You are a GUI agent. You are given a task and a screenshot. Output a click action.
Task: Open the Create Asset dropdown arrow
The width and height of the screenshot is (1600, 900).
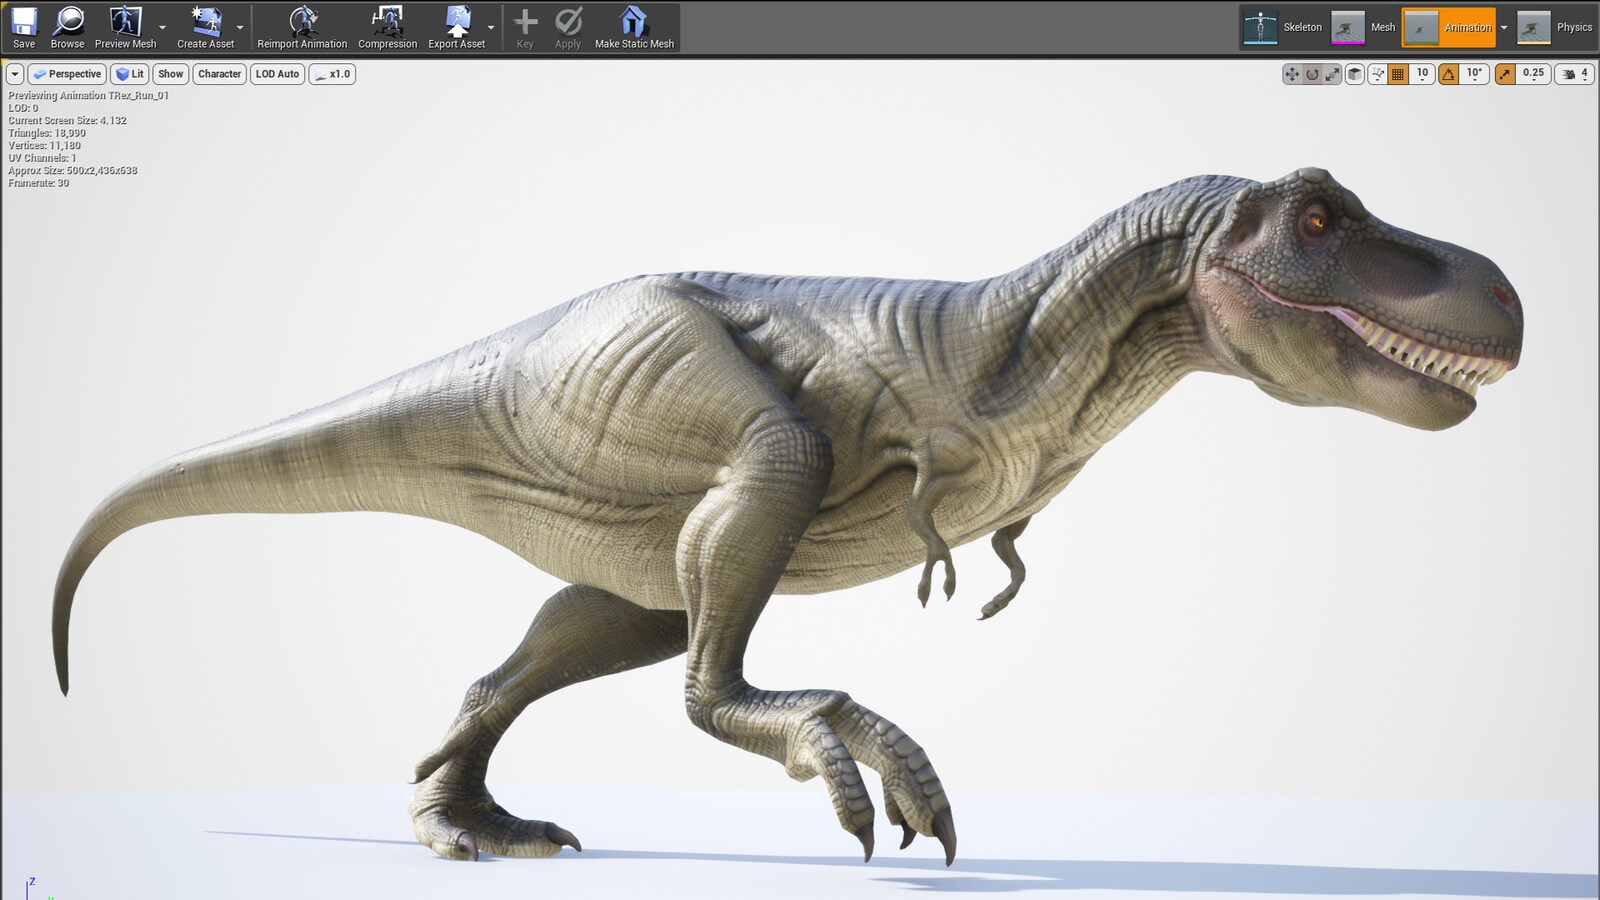[240, 30]
